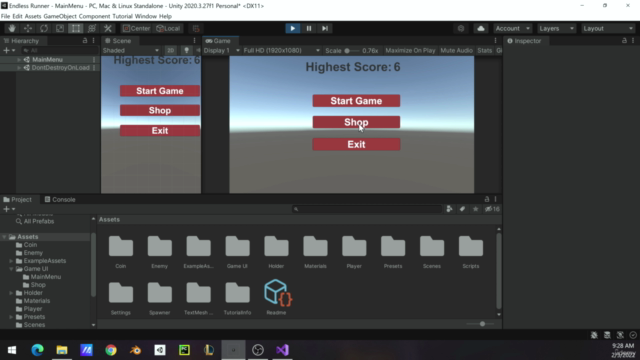The height and width of the screenshot is (360, 640).
Task: Click the Project search field
Action: coord(367,209)
